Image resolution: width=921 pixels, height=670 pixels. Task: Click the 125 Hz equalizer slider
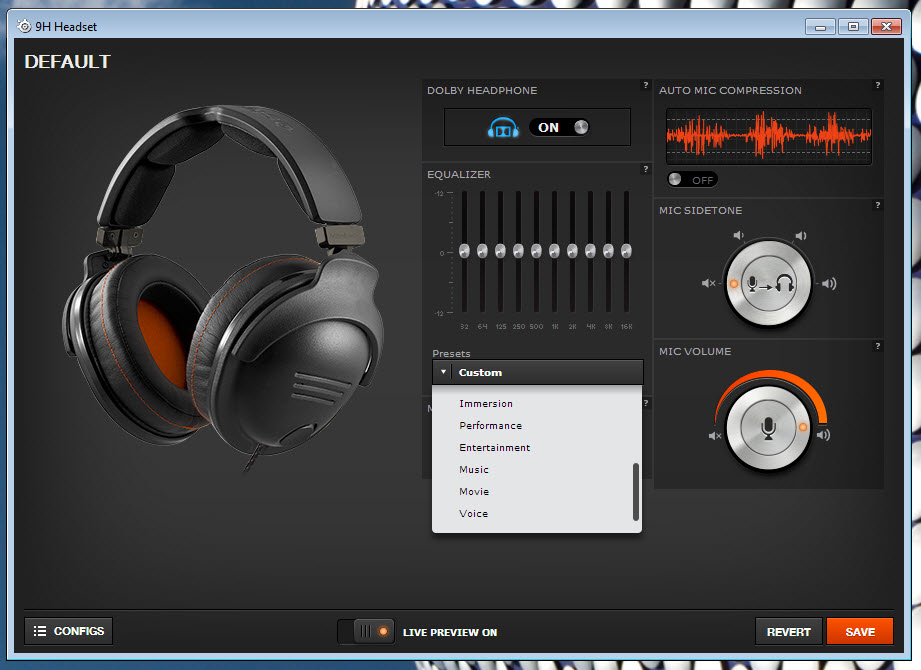click(500, 251)
